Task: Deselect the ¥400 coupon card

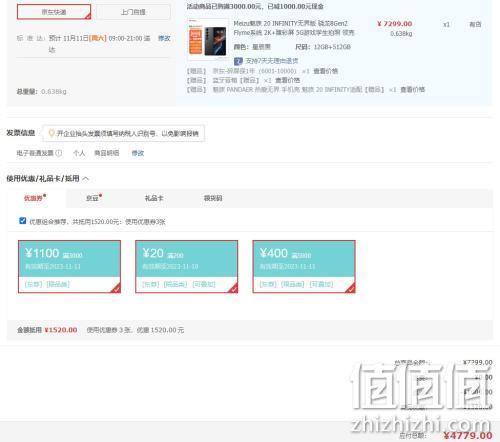Action: [304, 267]
